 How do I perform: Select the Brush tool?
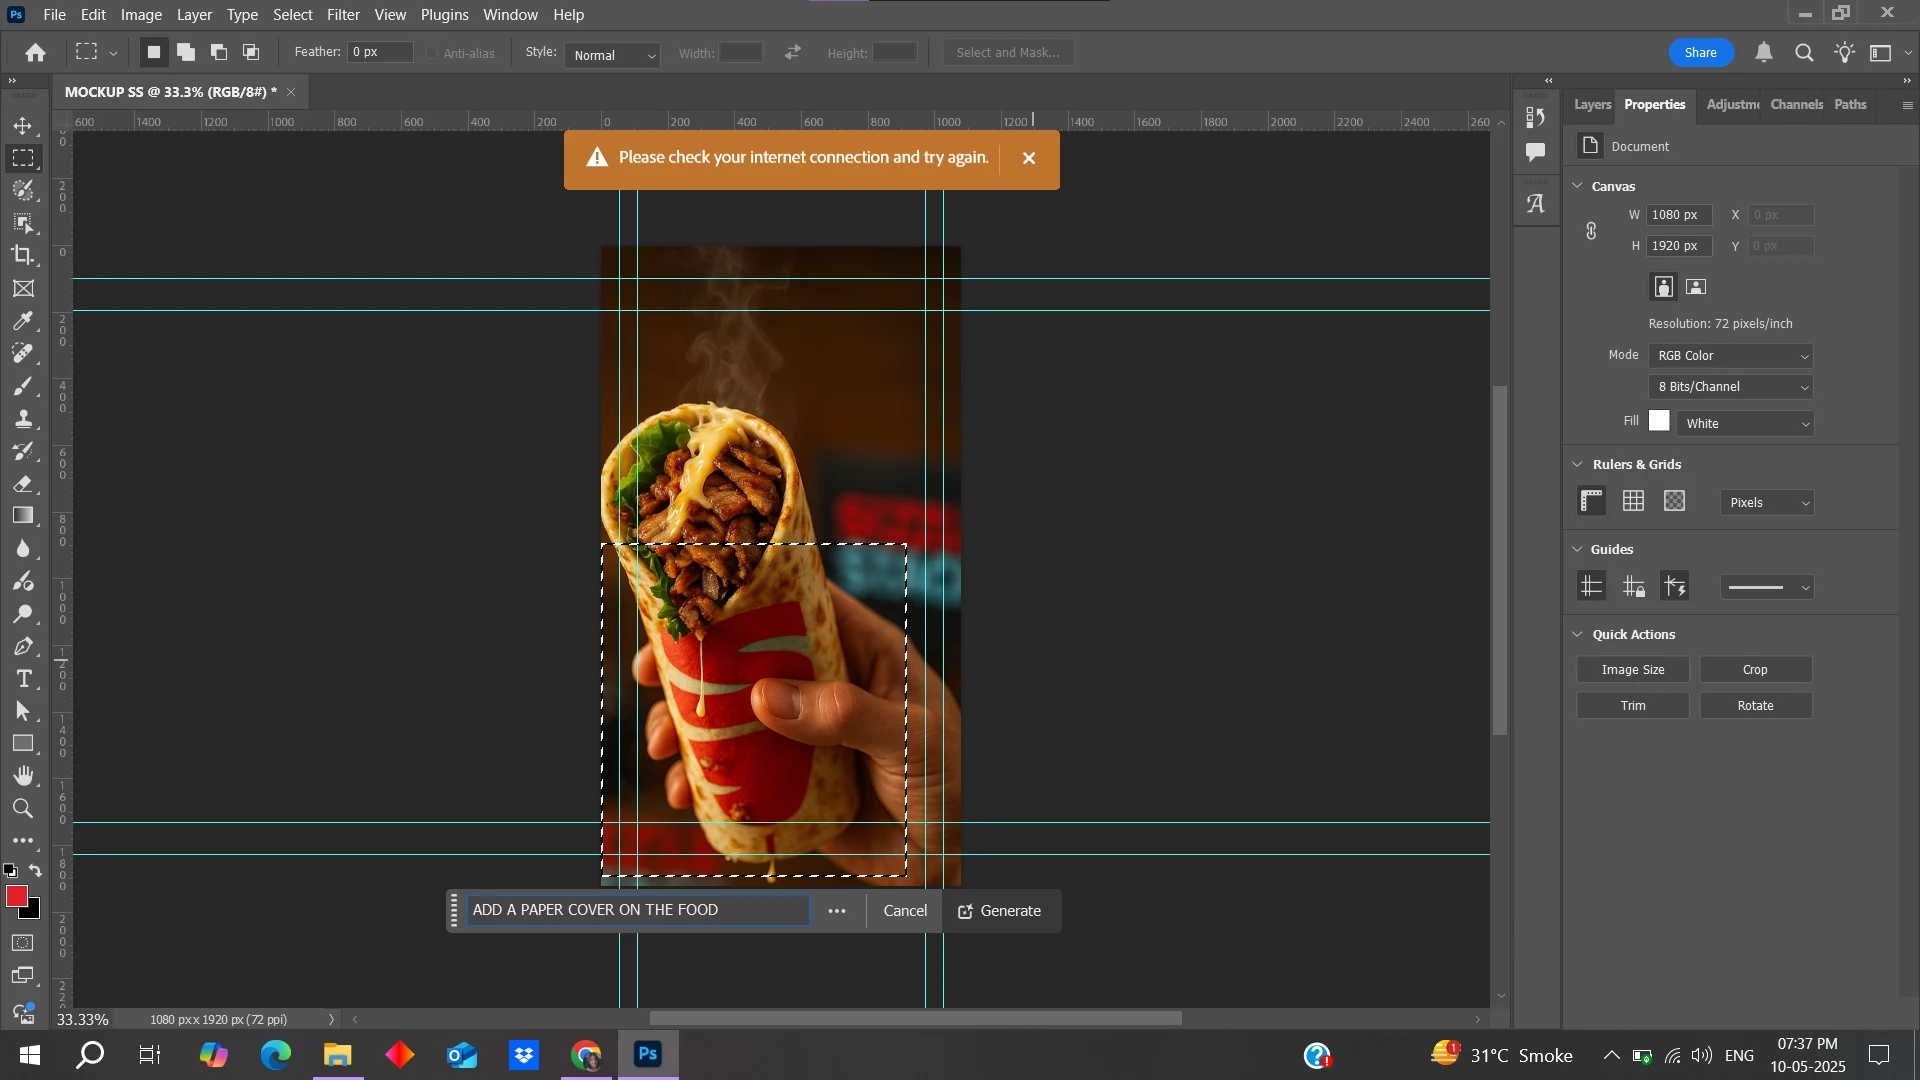pos(23,386)
